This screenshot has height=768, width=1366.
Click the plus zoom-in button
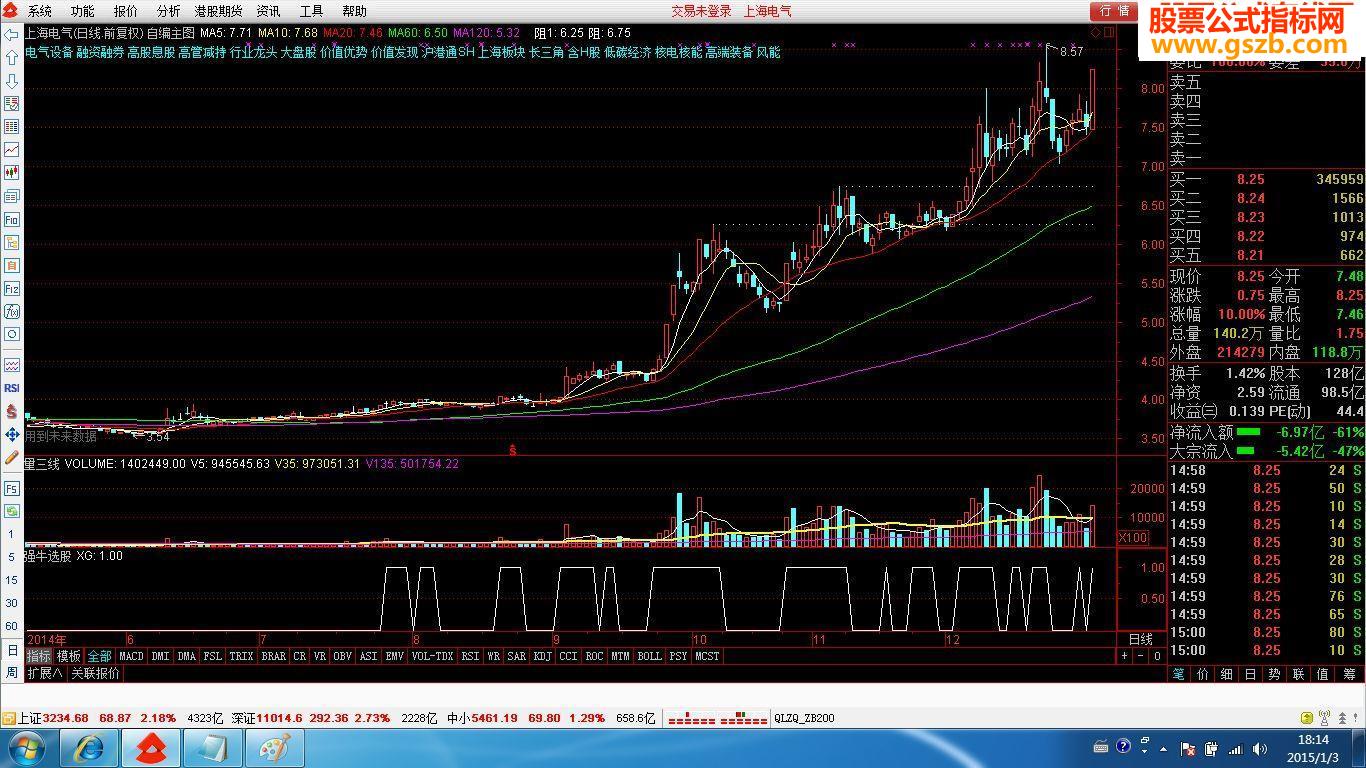(x=1124, y=656)
